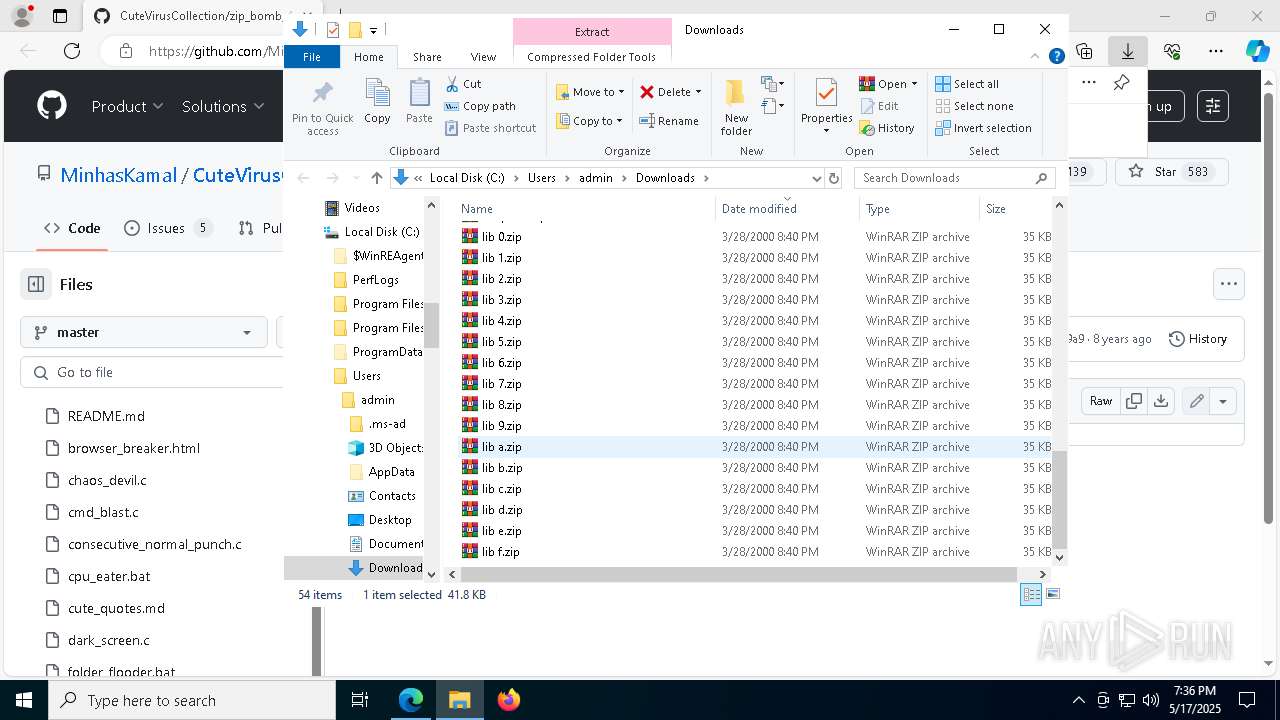The height and width of the screenshot is (720, 1280).
Task: Click Pin to Quick access icon
Action: click(x=322, y=107)
